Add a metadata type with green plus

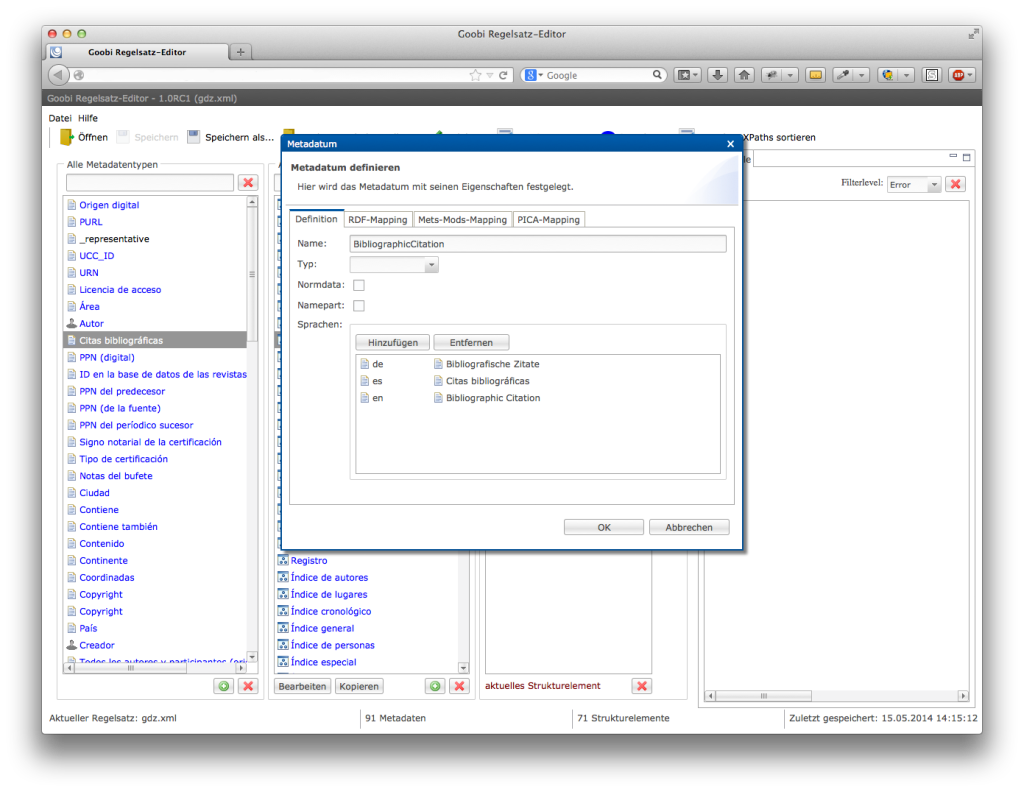click(224, 686)
